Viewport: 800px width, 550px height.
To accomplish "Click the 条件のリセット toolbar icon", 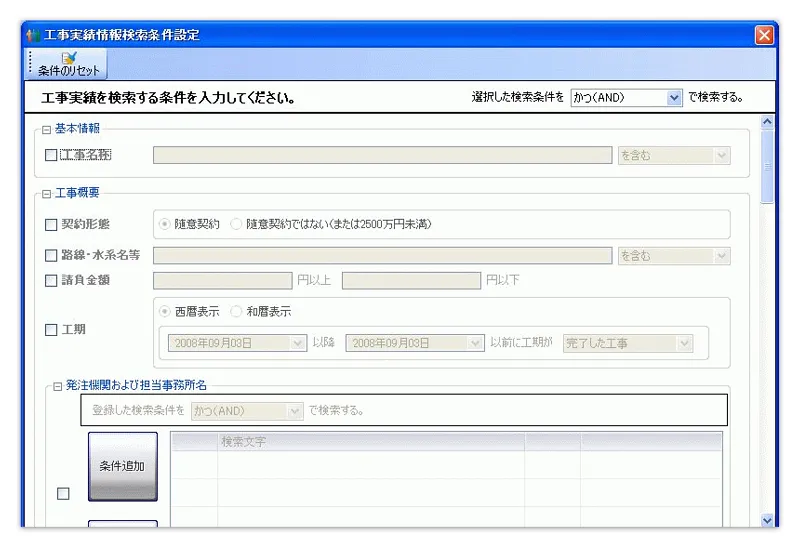I will click(x=68, y=64).
